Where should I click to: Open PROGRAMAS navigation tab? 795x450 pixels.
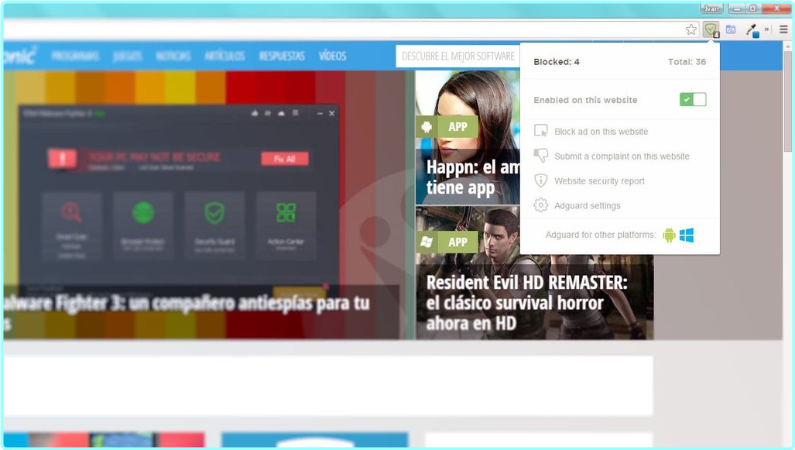tap(75, 56)
